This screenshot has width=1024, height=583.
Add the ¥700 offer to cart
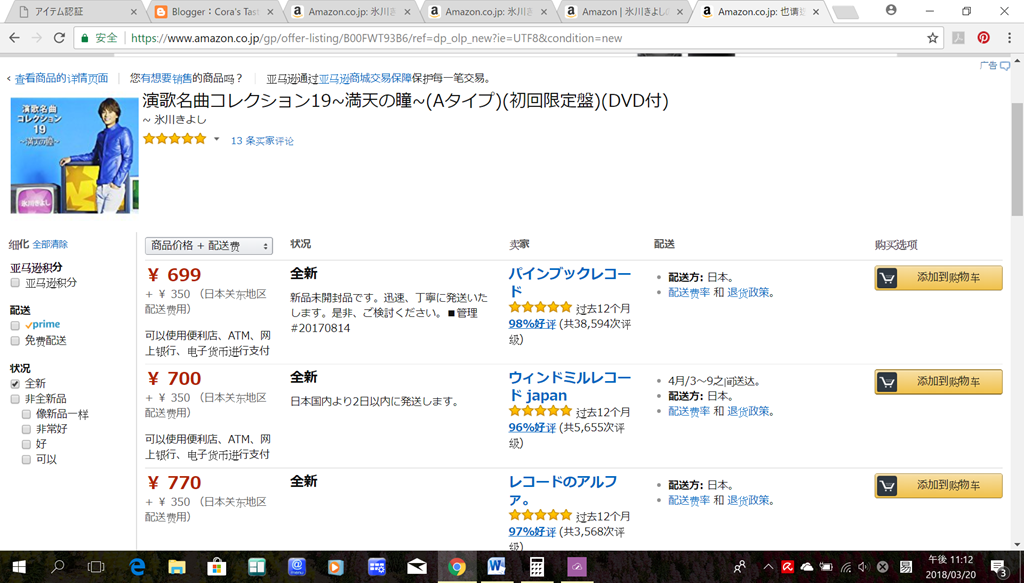pyautogui.click(x=938, y=381)
